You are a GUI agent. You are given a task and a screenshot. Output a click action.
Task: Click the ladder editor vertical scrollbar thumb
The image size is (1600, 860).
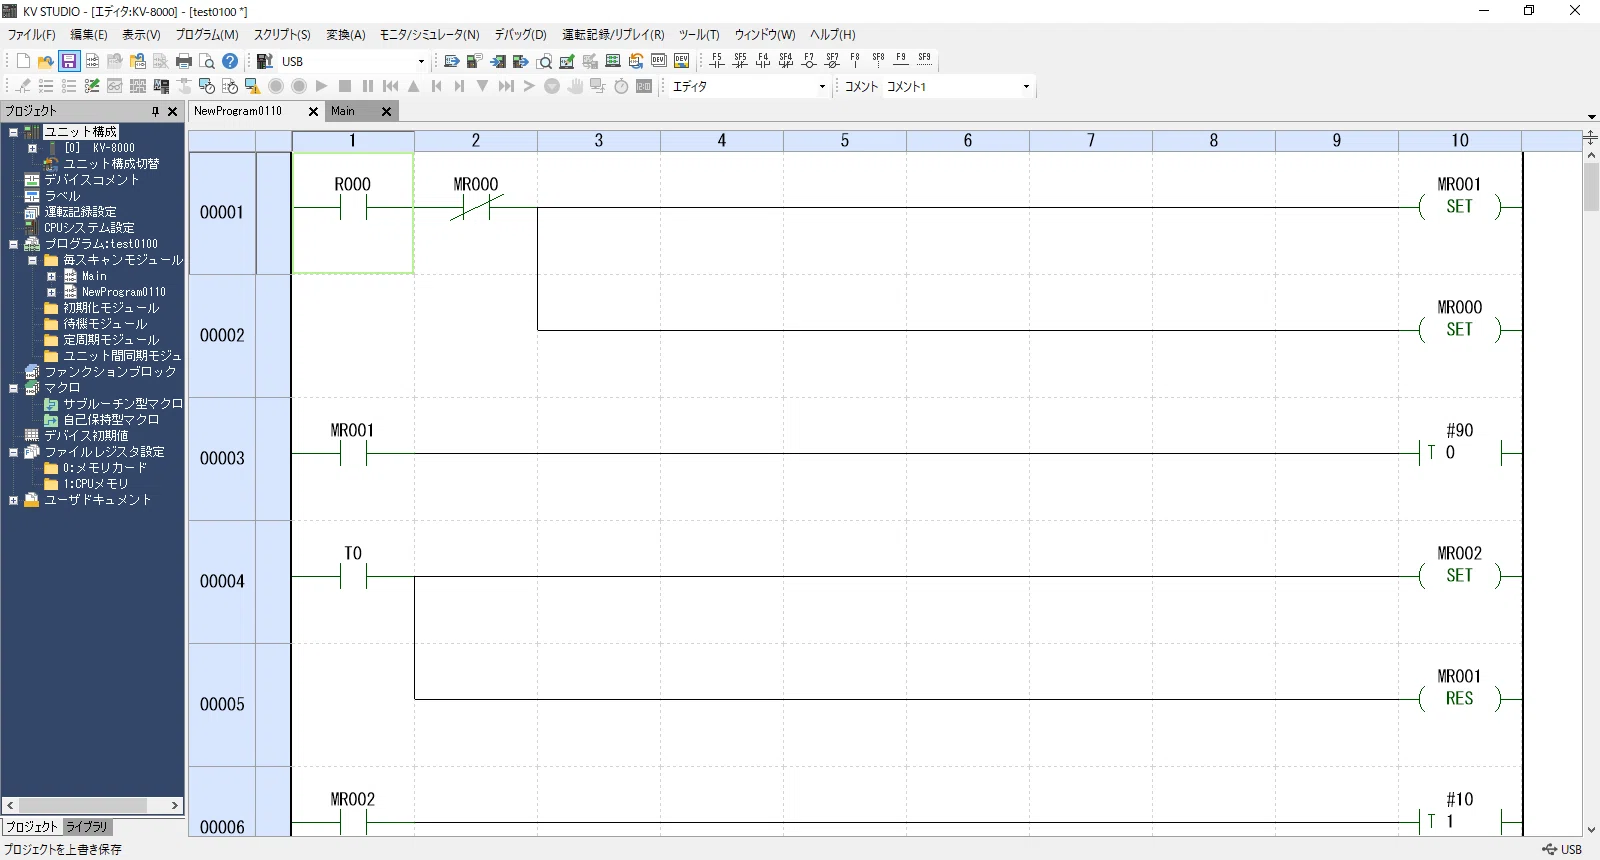point(1591,187)
